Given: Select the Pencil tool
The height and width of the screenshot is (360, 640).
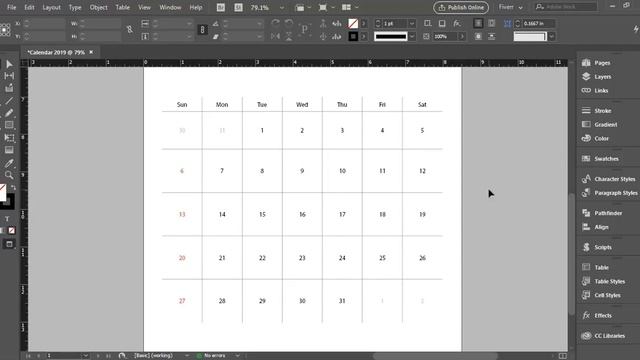Looking at the screenshot, I should (x=9, y=113).
